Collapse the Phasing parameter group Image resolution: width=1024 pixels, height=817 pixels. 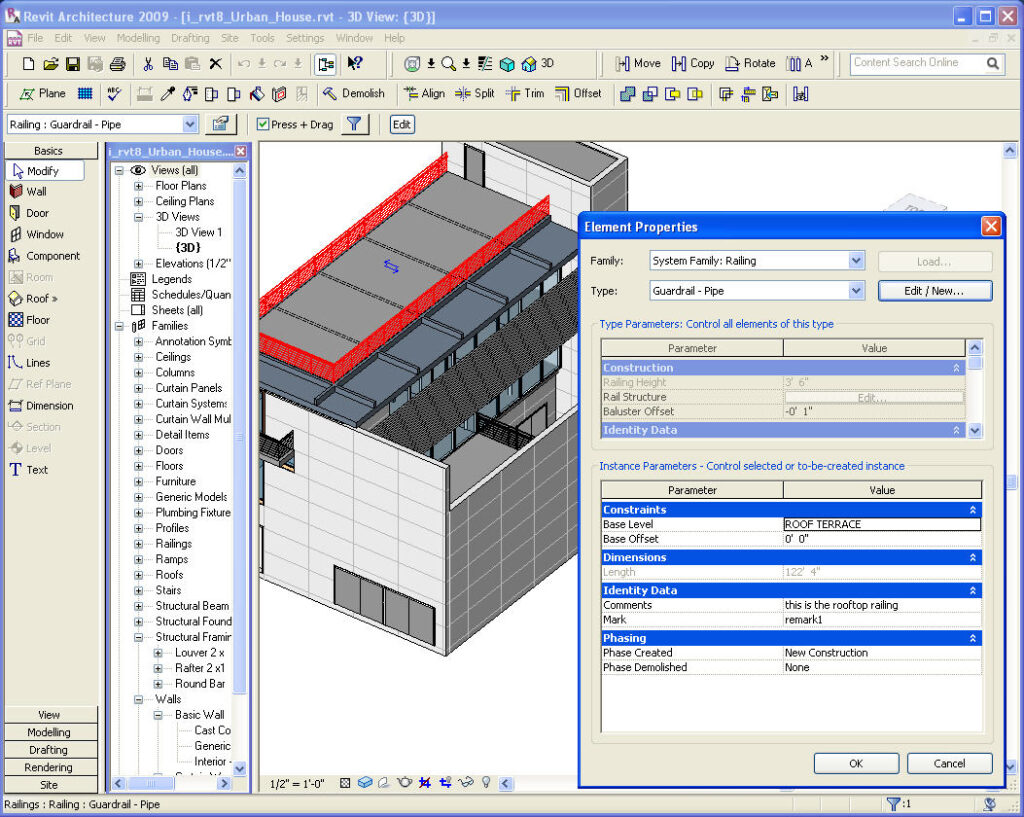click(972, 639)
